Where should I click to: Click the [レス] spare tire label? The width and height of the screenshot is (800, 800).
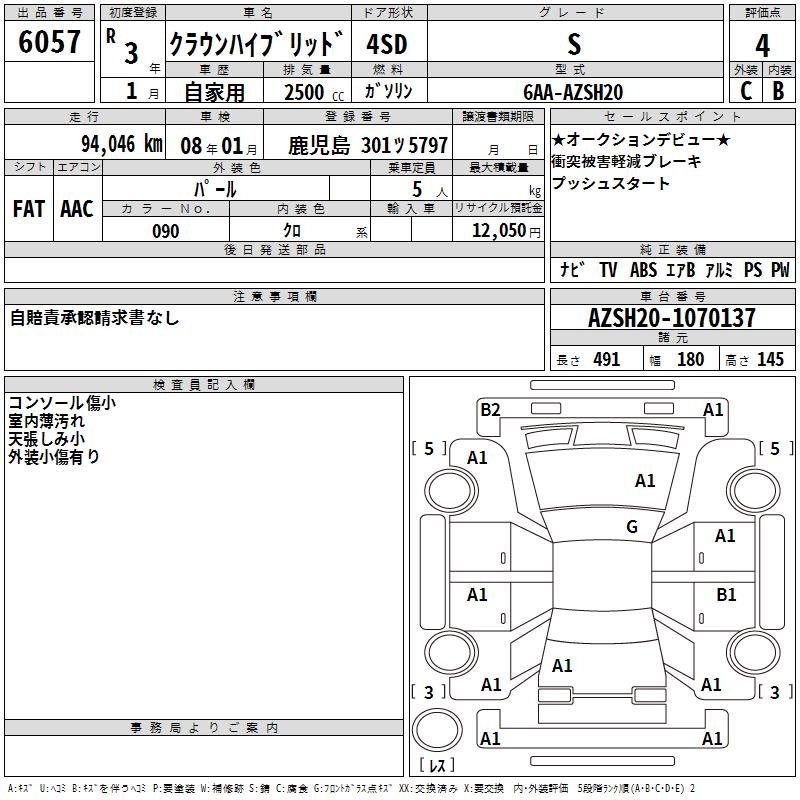coord(437,764)
